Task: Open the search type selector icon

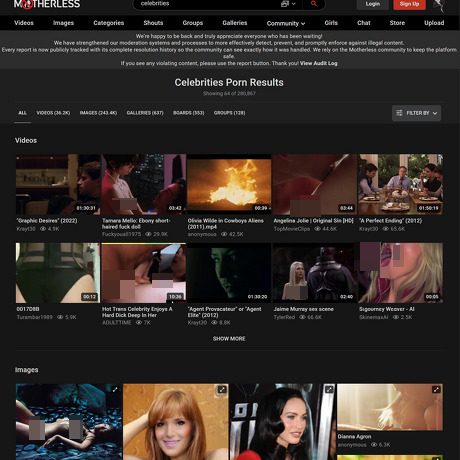Action: (x=288, y=4)
